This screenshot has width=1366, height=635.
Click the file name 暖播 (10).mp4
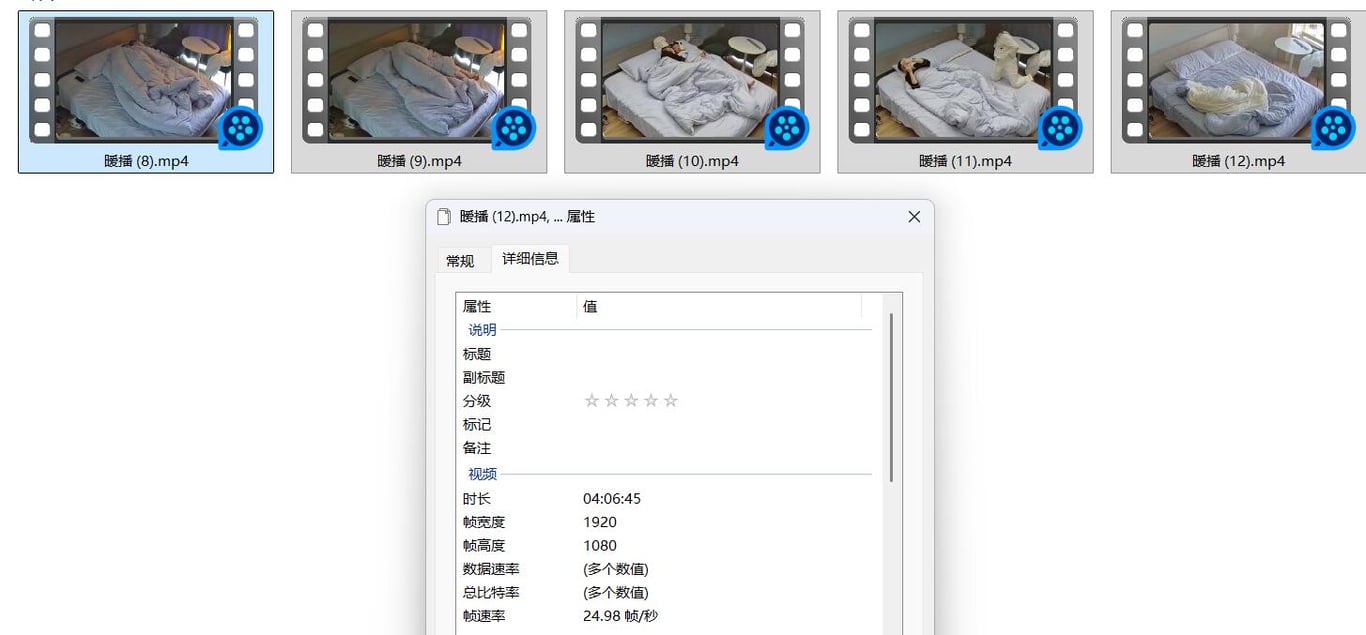[x=692, y=161]
